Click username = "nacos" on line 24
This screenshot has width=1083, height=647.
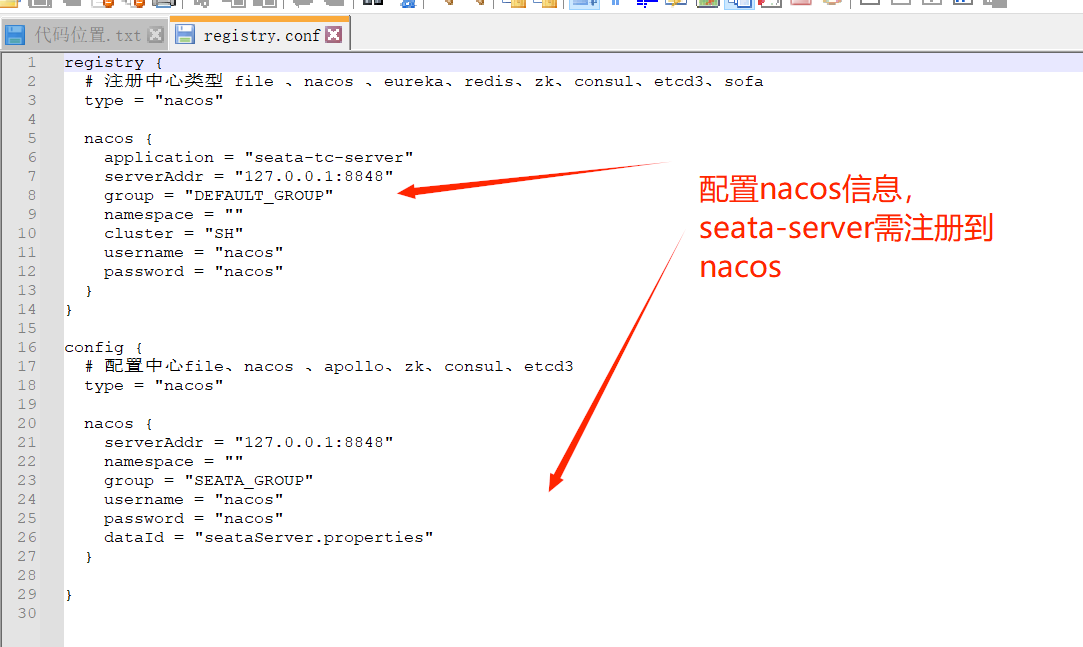point(193,499)
